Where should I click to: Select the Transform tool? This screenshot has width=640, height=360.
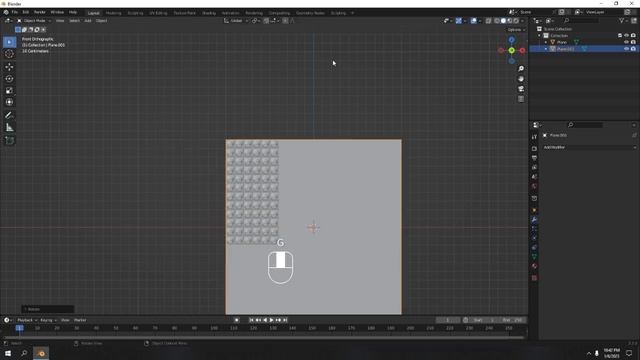(9, 102)
